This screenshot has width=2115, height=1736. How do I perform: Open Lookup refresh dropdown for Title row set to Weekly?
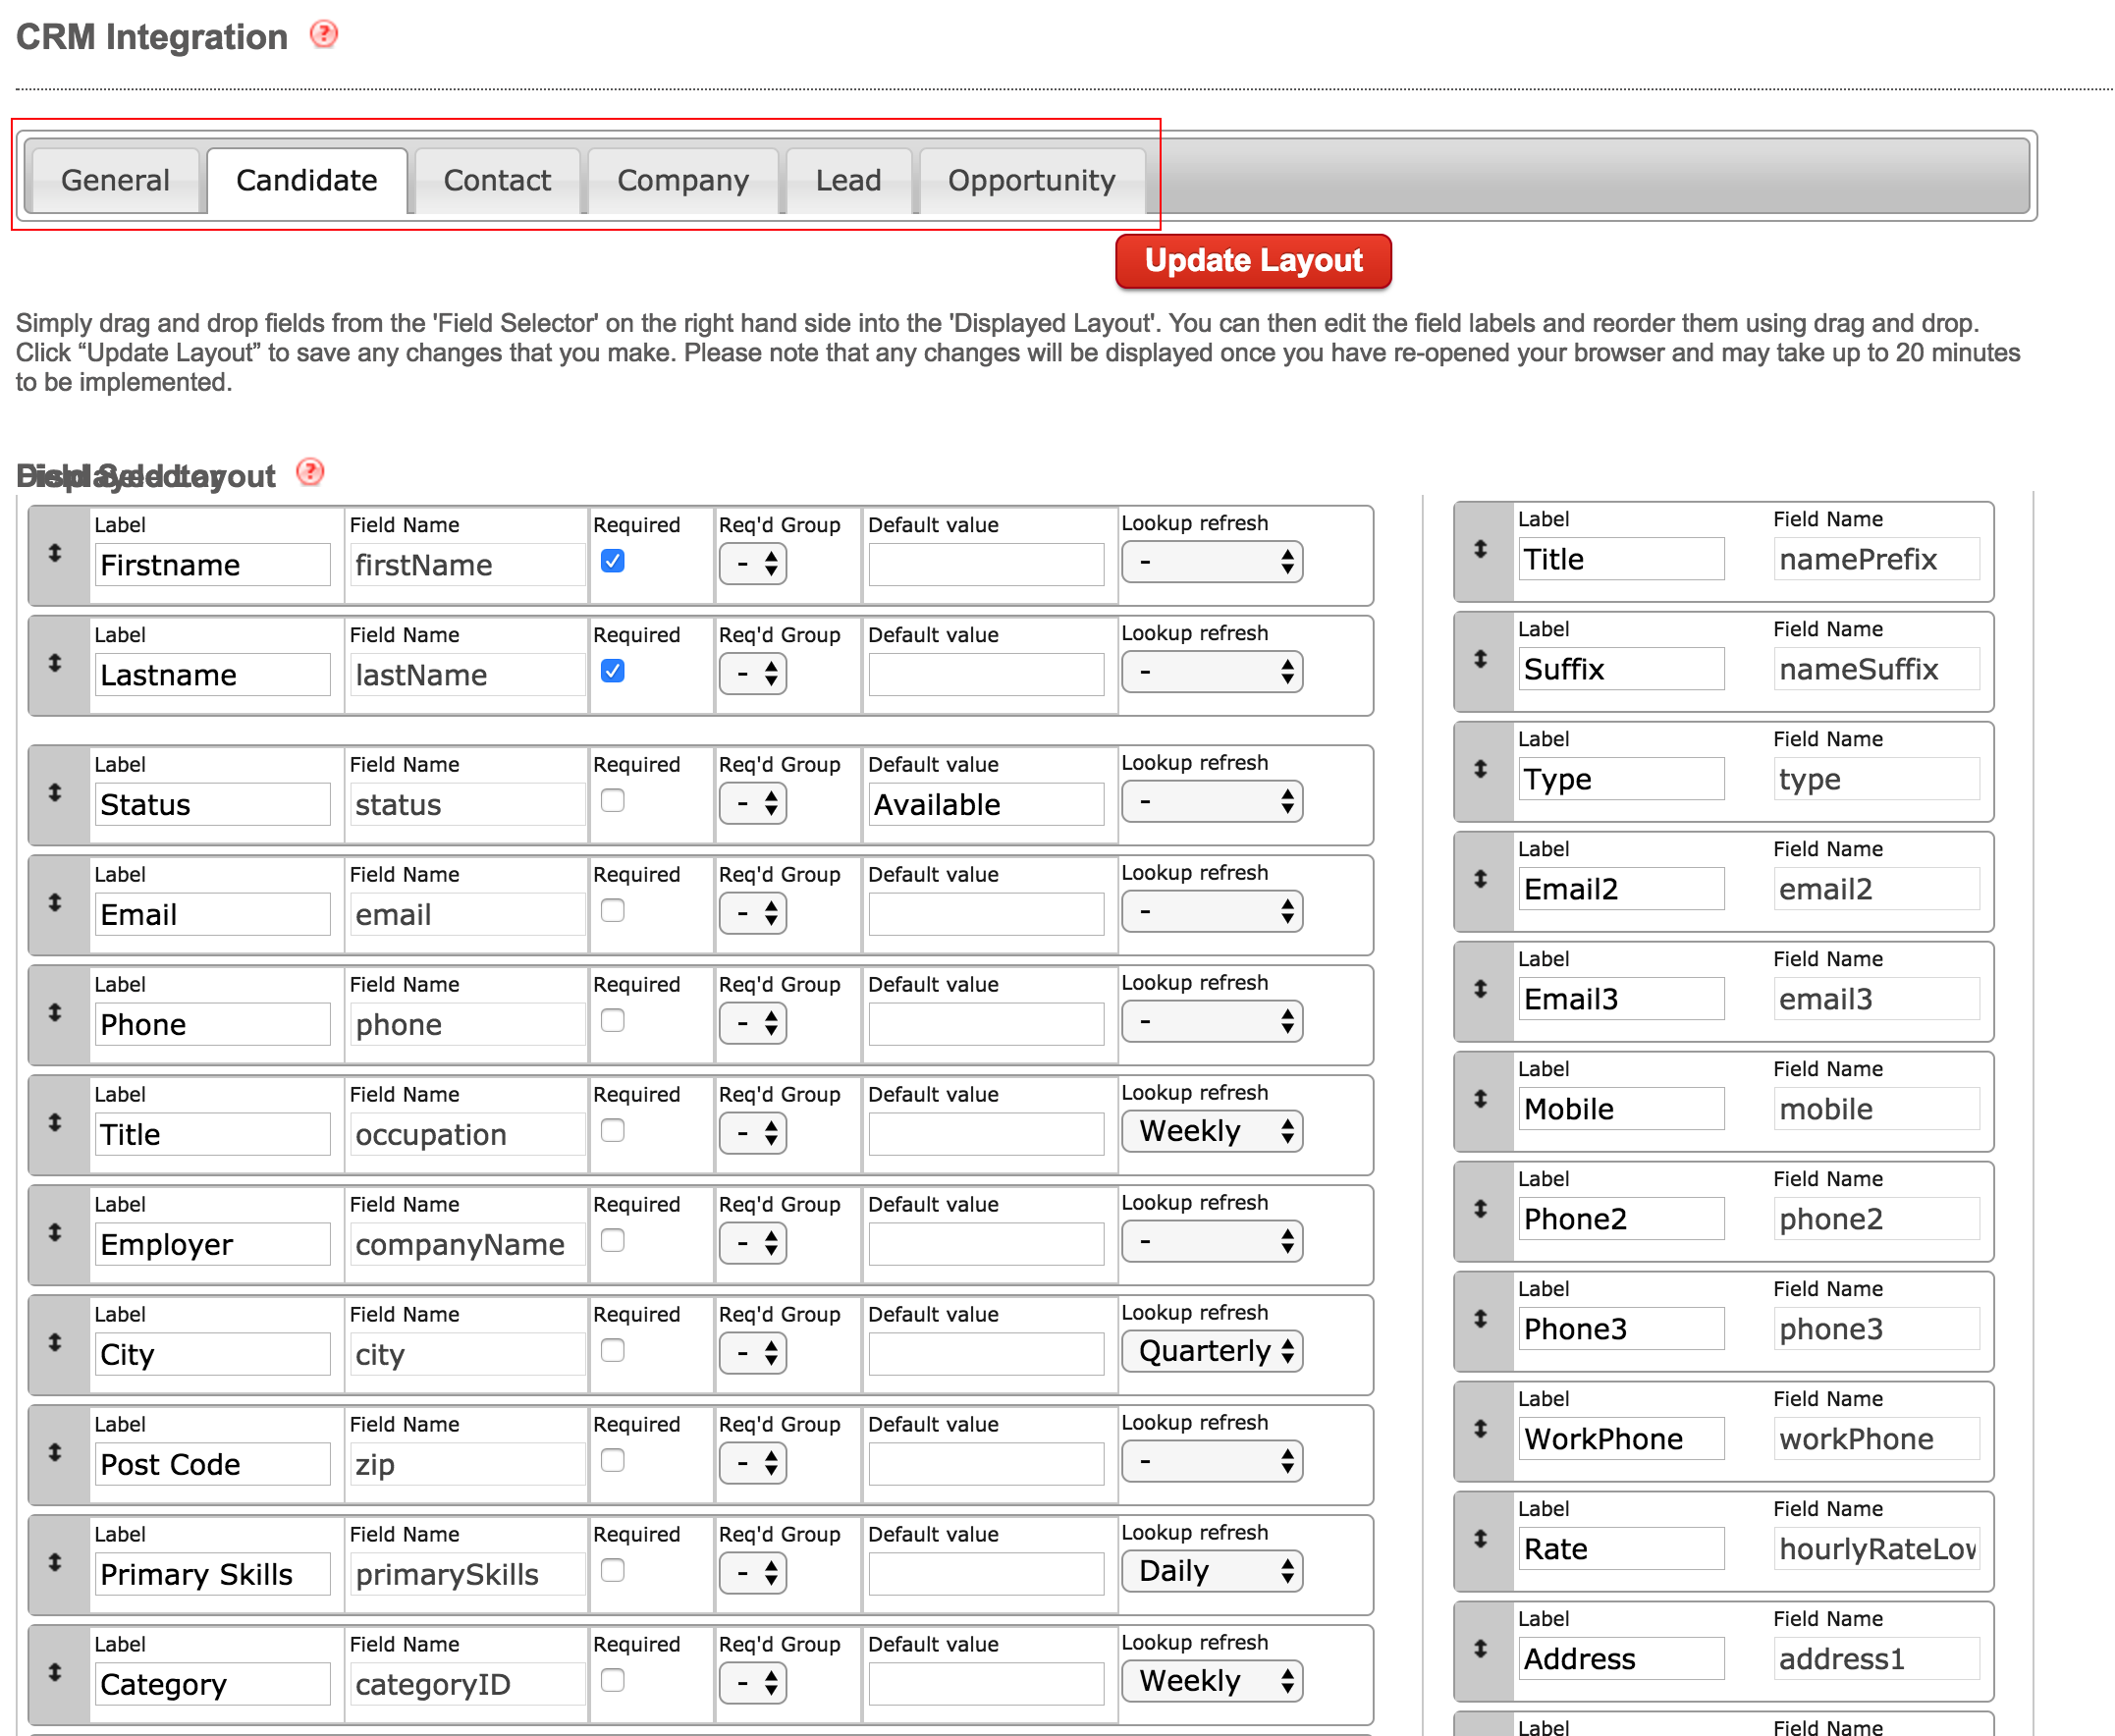(x=1211, y=1131)
